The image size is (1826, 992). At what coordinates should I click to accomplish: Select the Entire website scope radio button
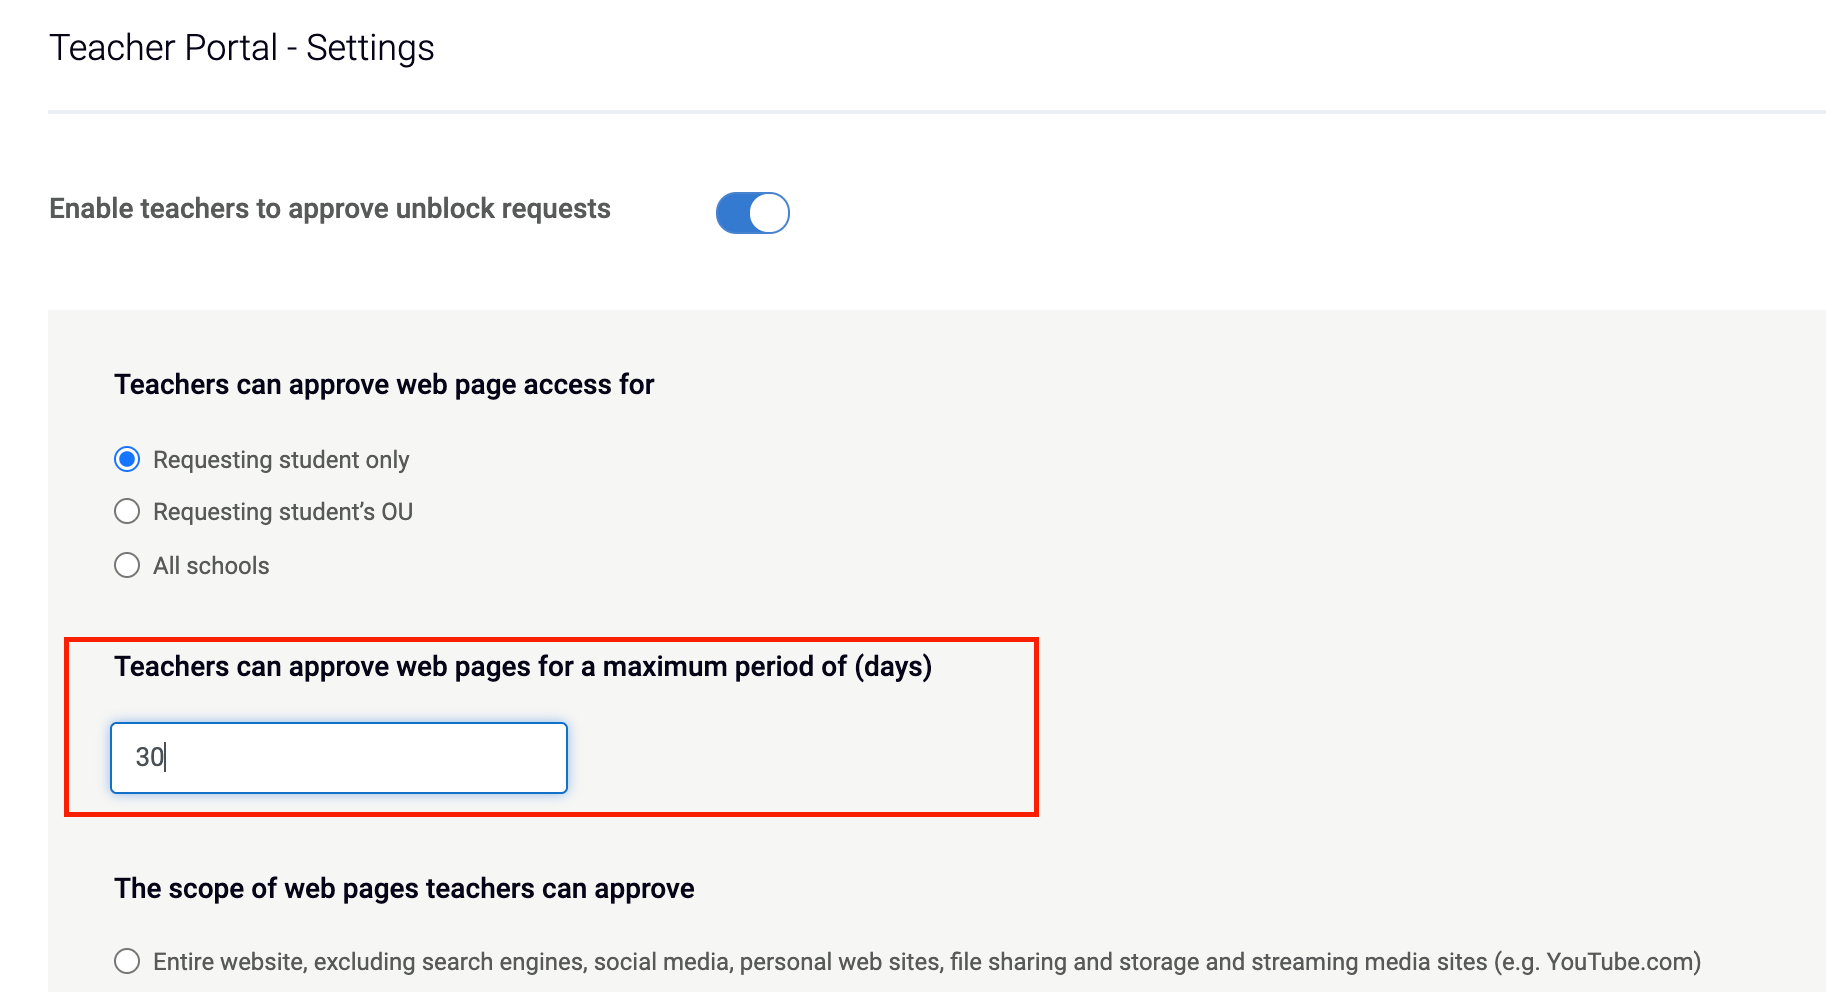pyautogui.click(x=127, y=961)
